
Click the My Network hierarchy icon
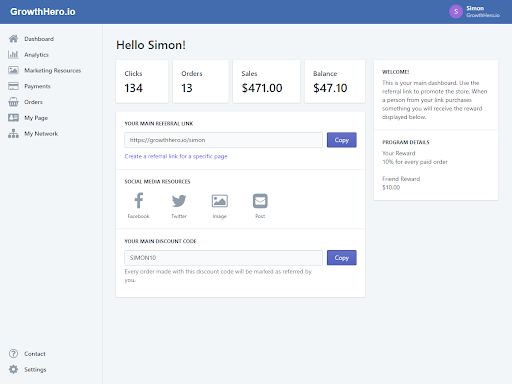pyautogui.click(x=13, y=133)
